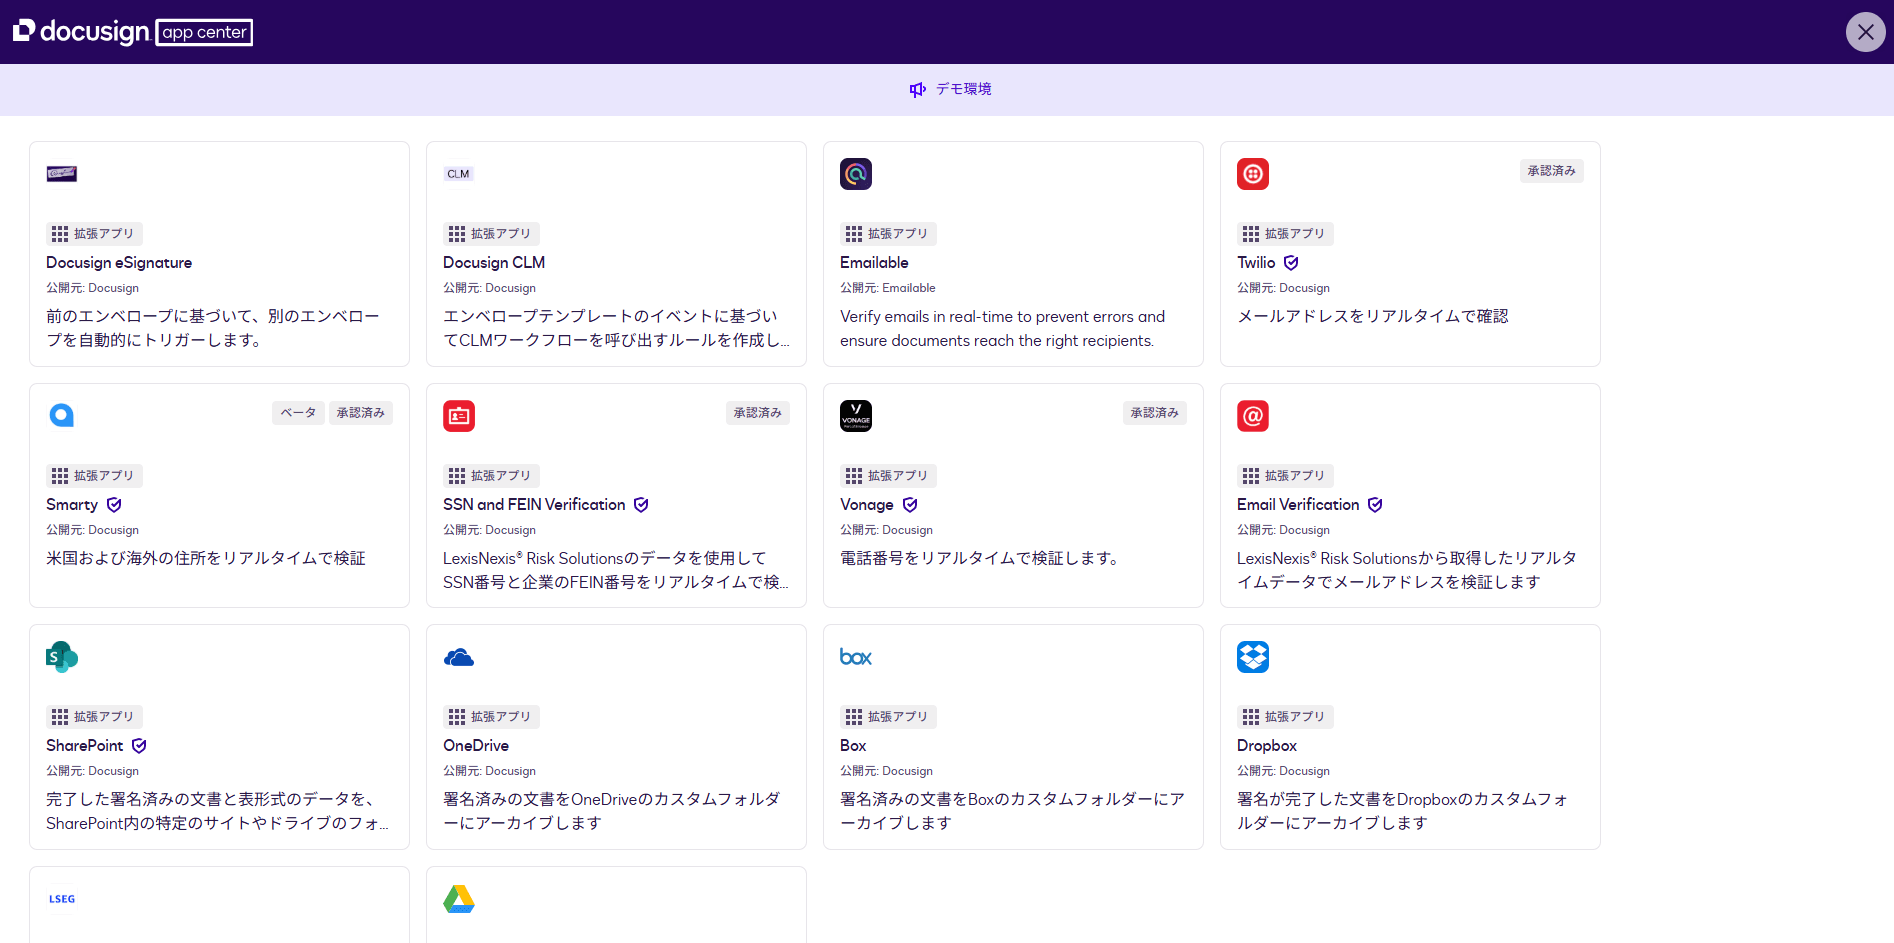Click the Google Drive triangle icon
The height and width of the screenshot is (943, 1894).
coord(459,899)
